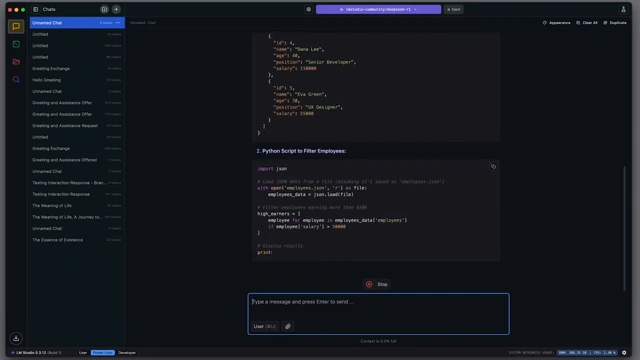Open My Models folder sidebar icon
Screen dimensions: 640x360
click(x=16, y=62)
